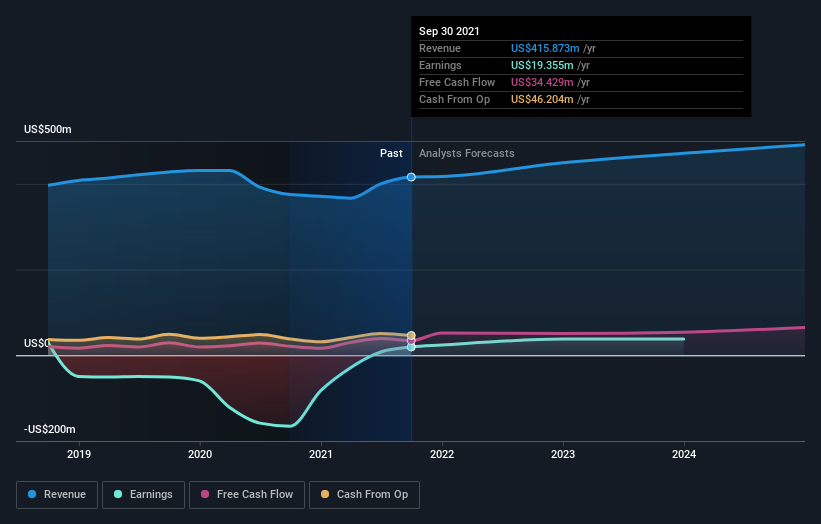Click the 2023 x-axis label
Image resolution: width=821 pixels, height=524 pixels.
pyautogui.click(x=563, y=454)
